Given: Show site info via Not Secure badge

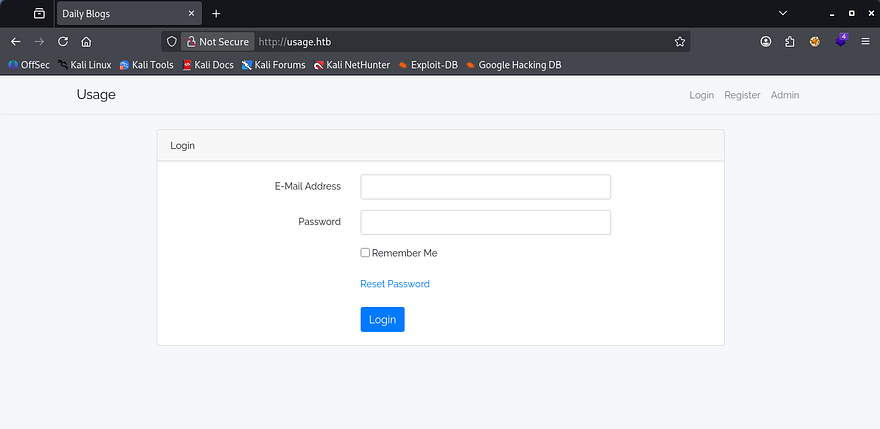Looking at the screenshot, I should tap(216, 42).
